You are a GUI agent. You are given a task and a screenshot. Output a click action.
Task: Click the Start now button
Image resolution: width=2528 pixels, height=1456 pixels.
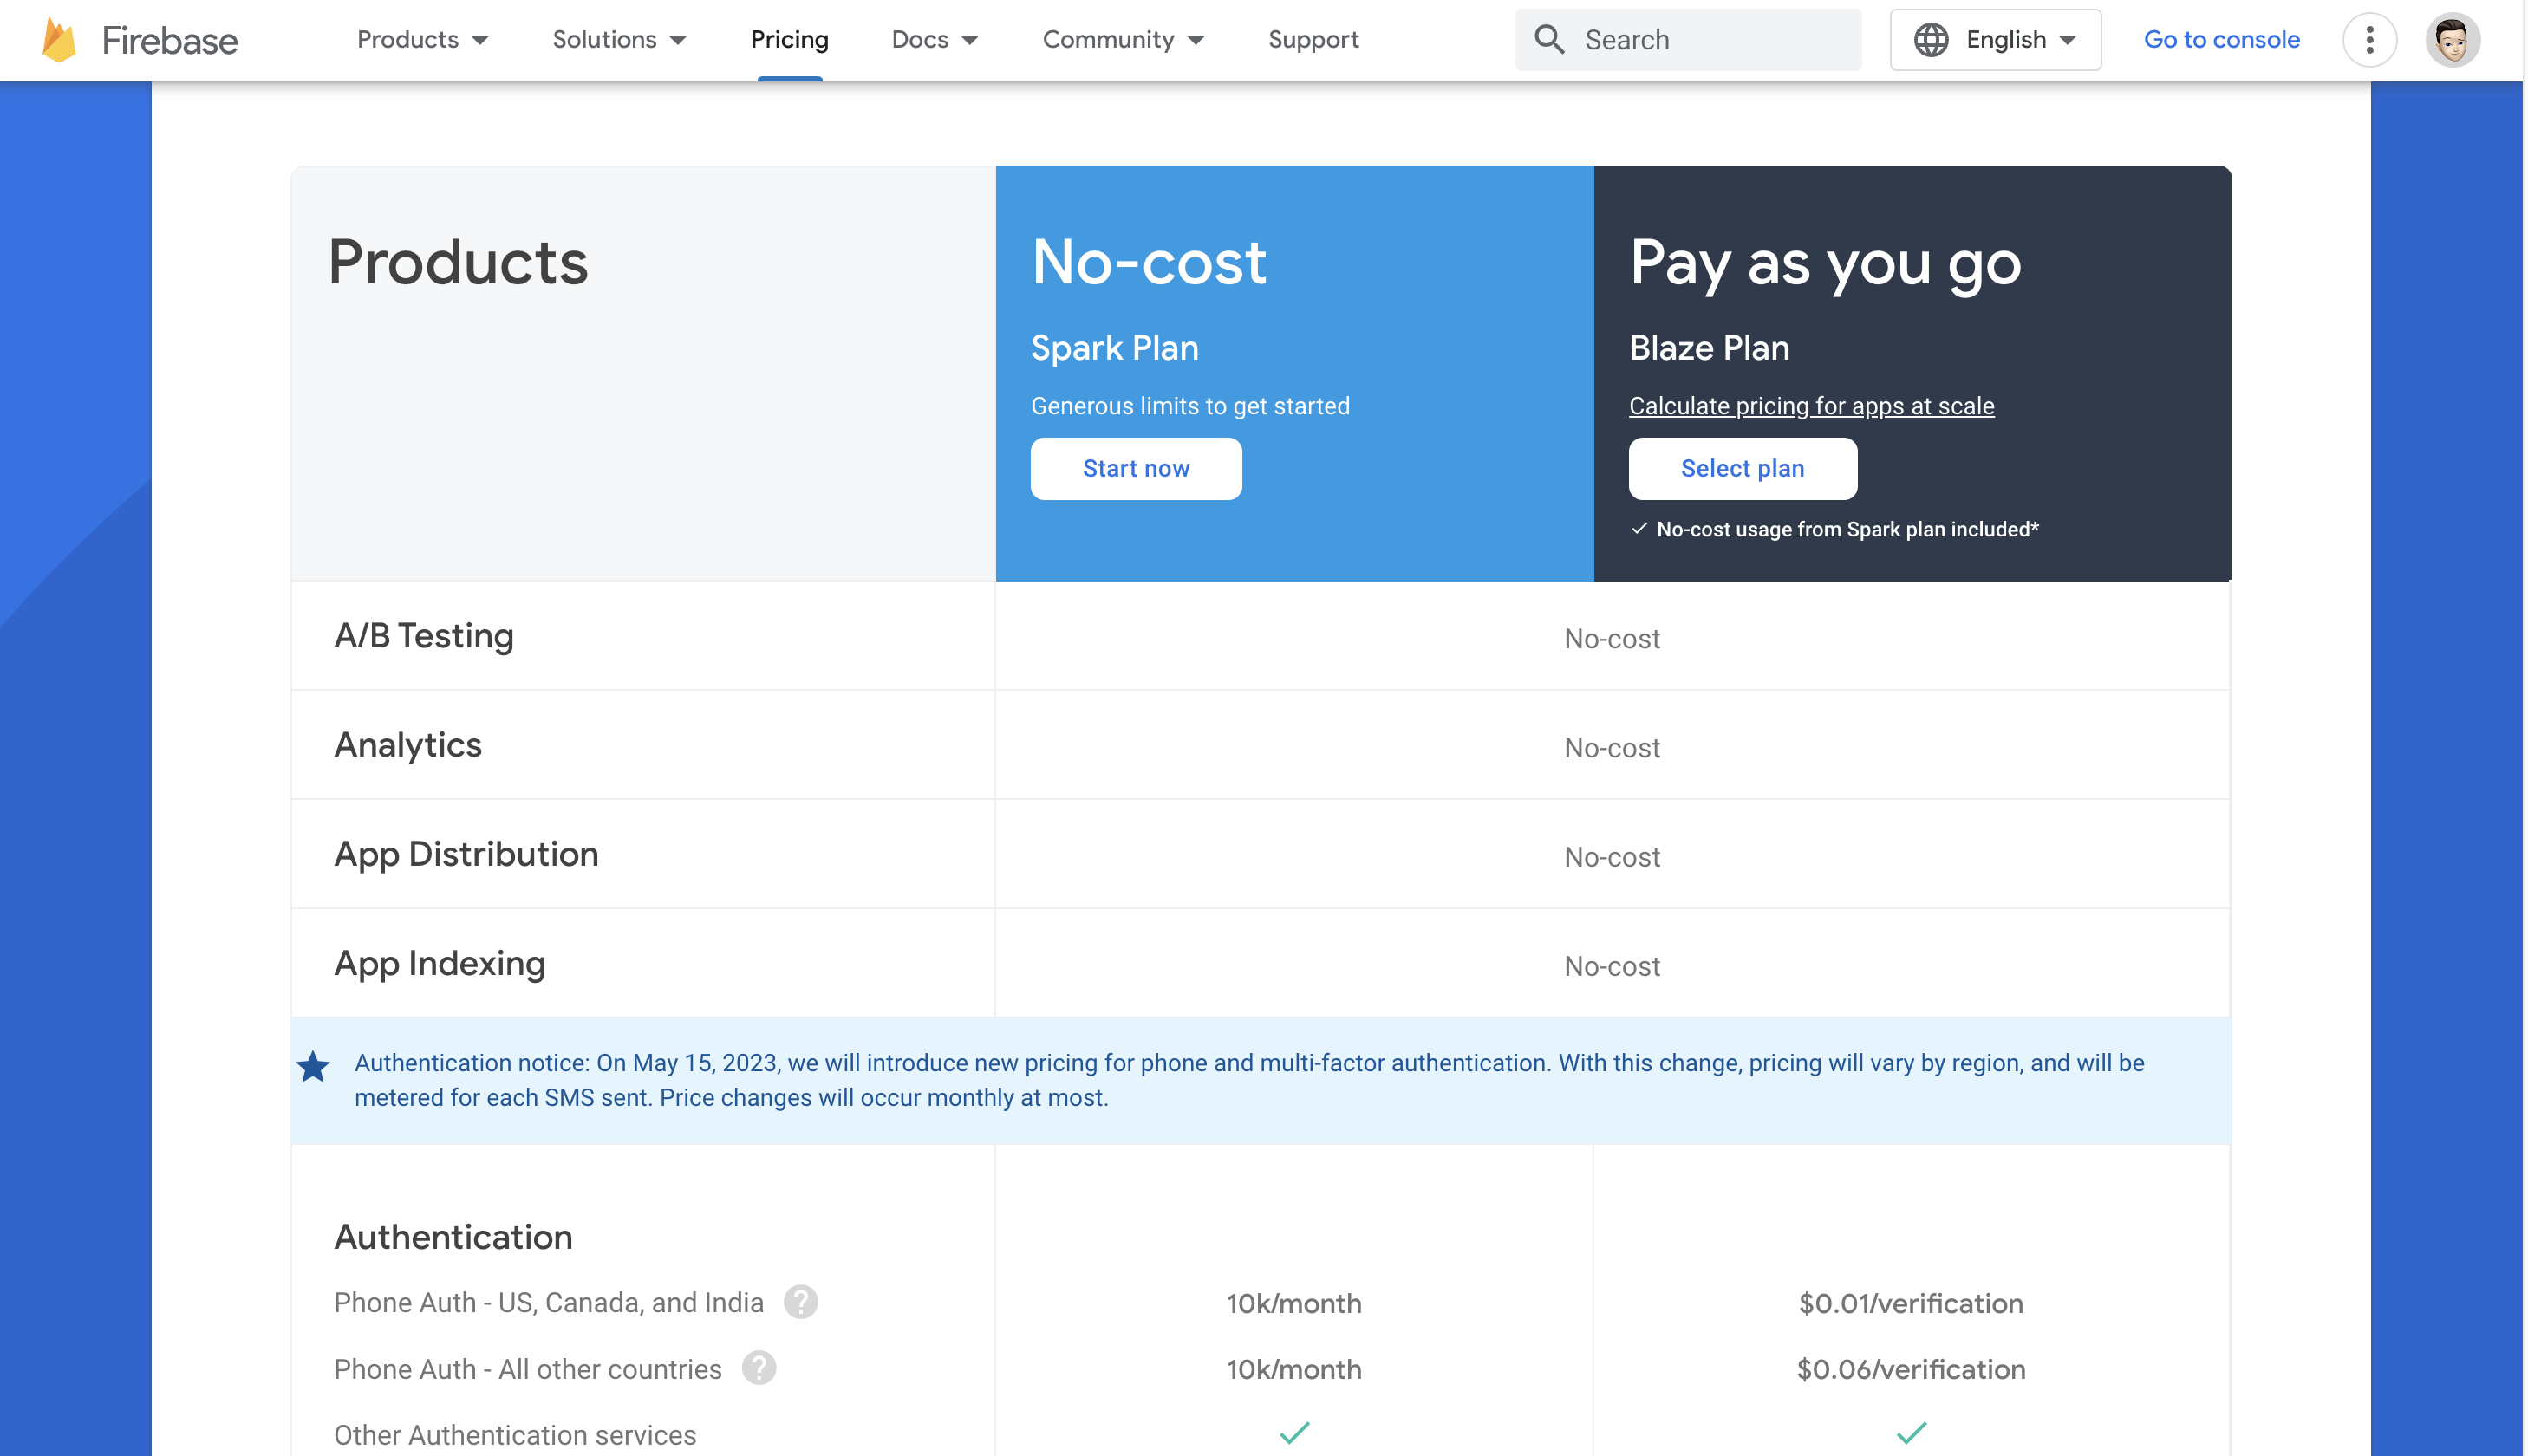pos(1136,469)
